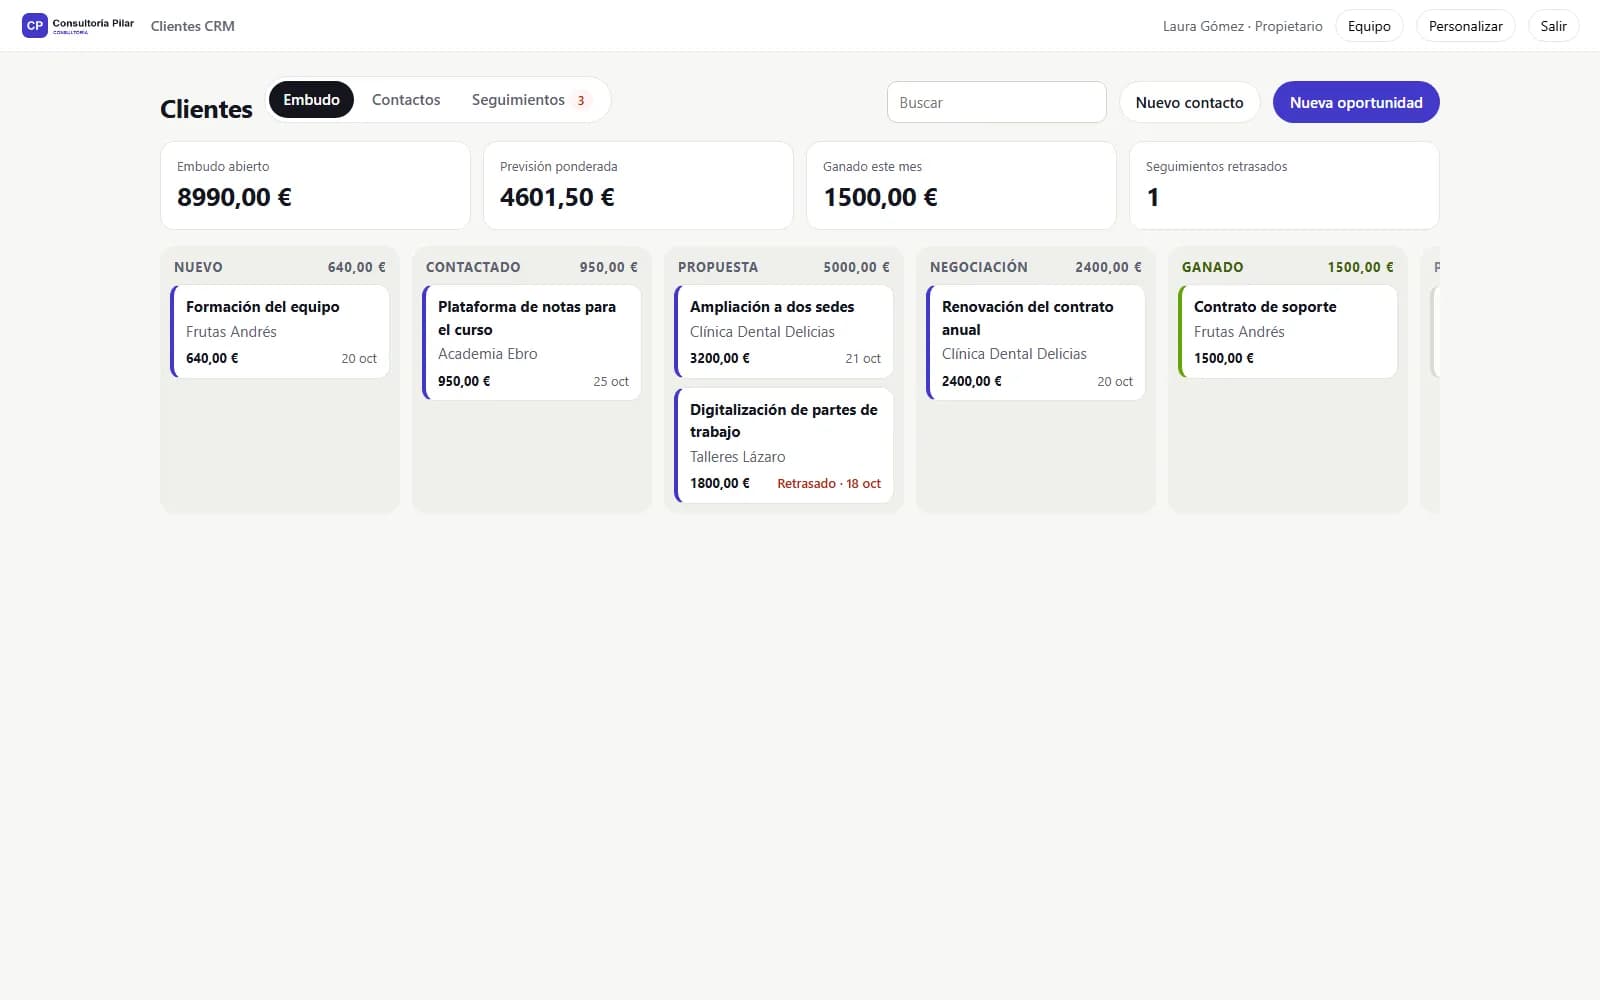This screenshot has height=1000, width=1600.
Task: Click the NUEVO column header
Action: [198, 267]
